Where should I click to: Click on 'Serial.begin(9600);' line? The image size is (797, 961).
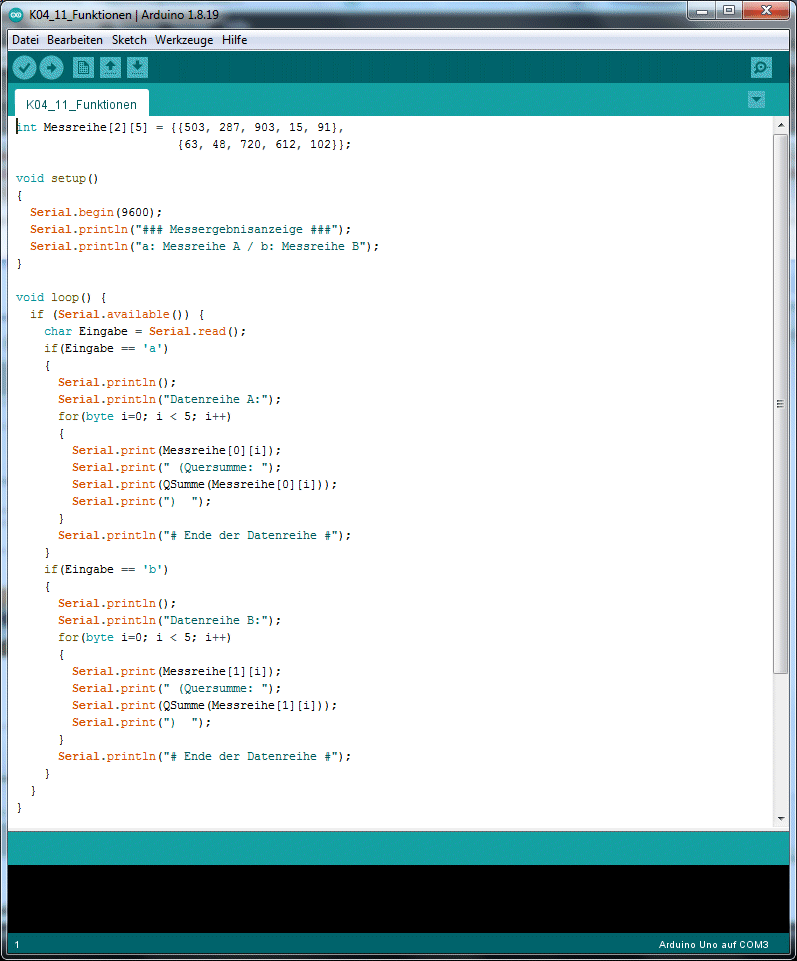(96, 212)
